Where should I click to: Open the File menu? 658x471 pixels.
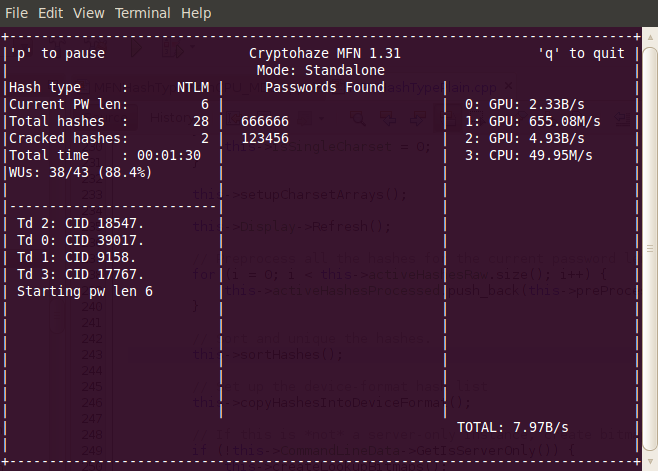point(16,13)
